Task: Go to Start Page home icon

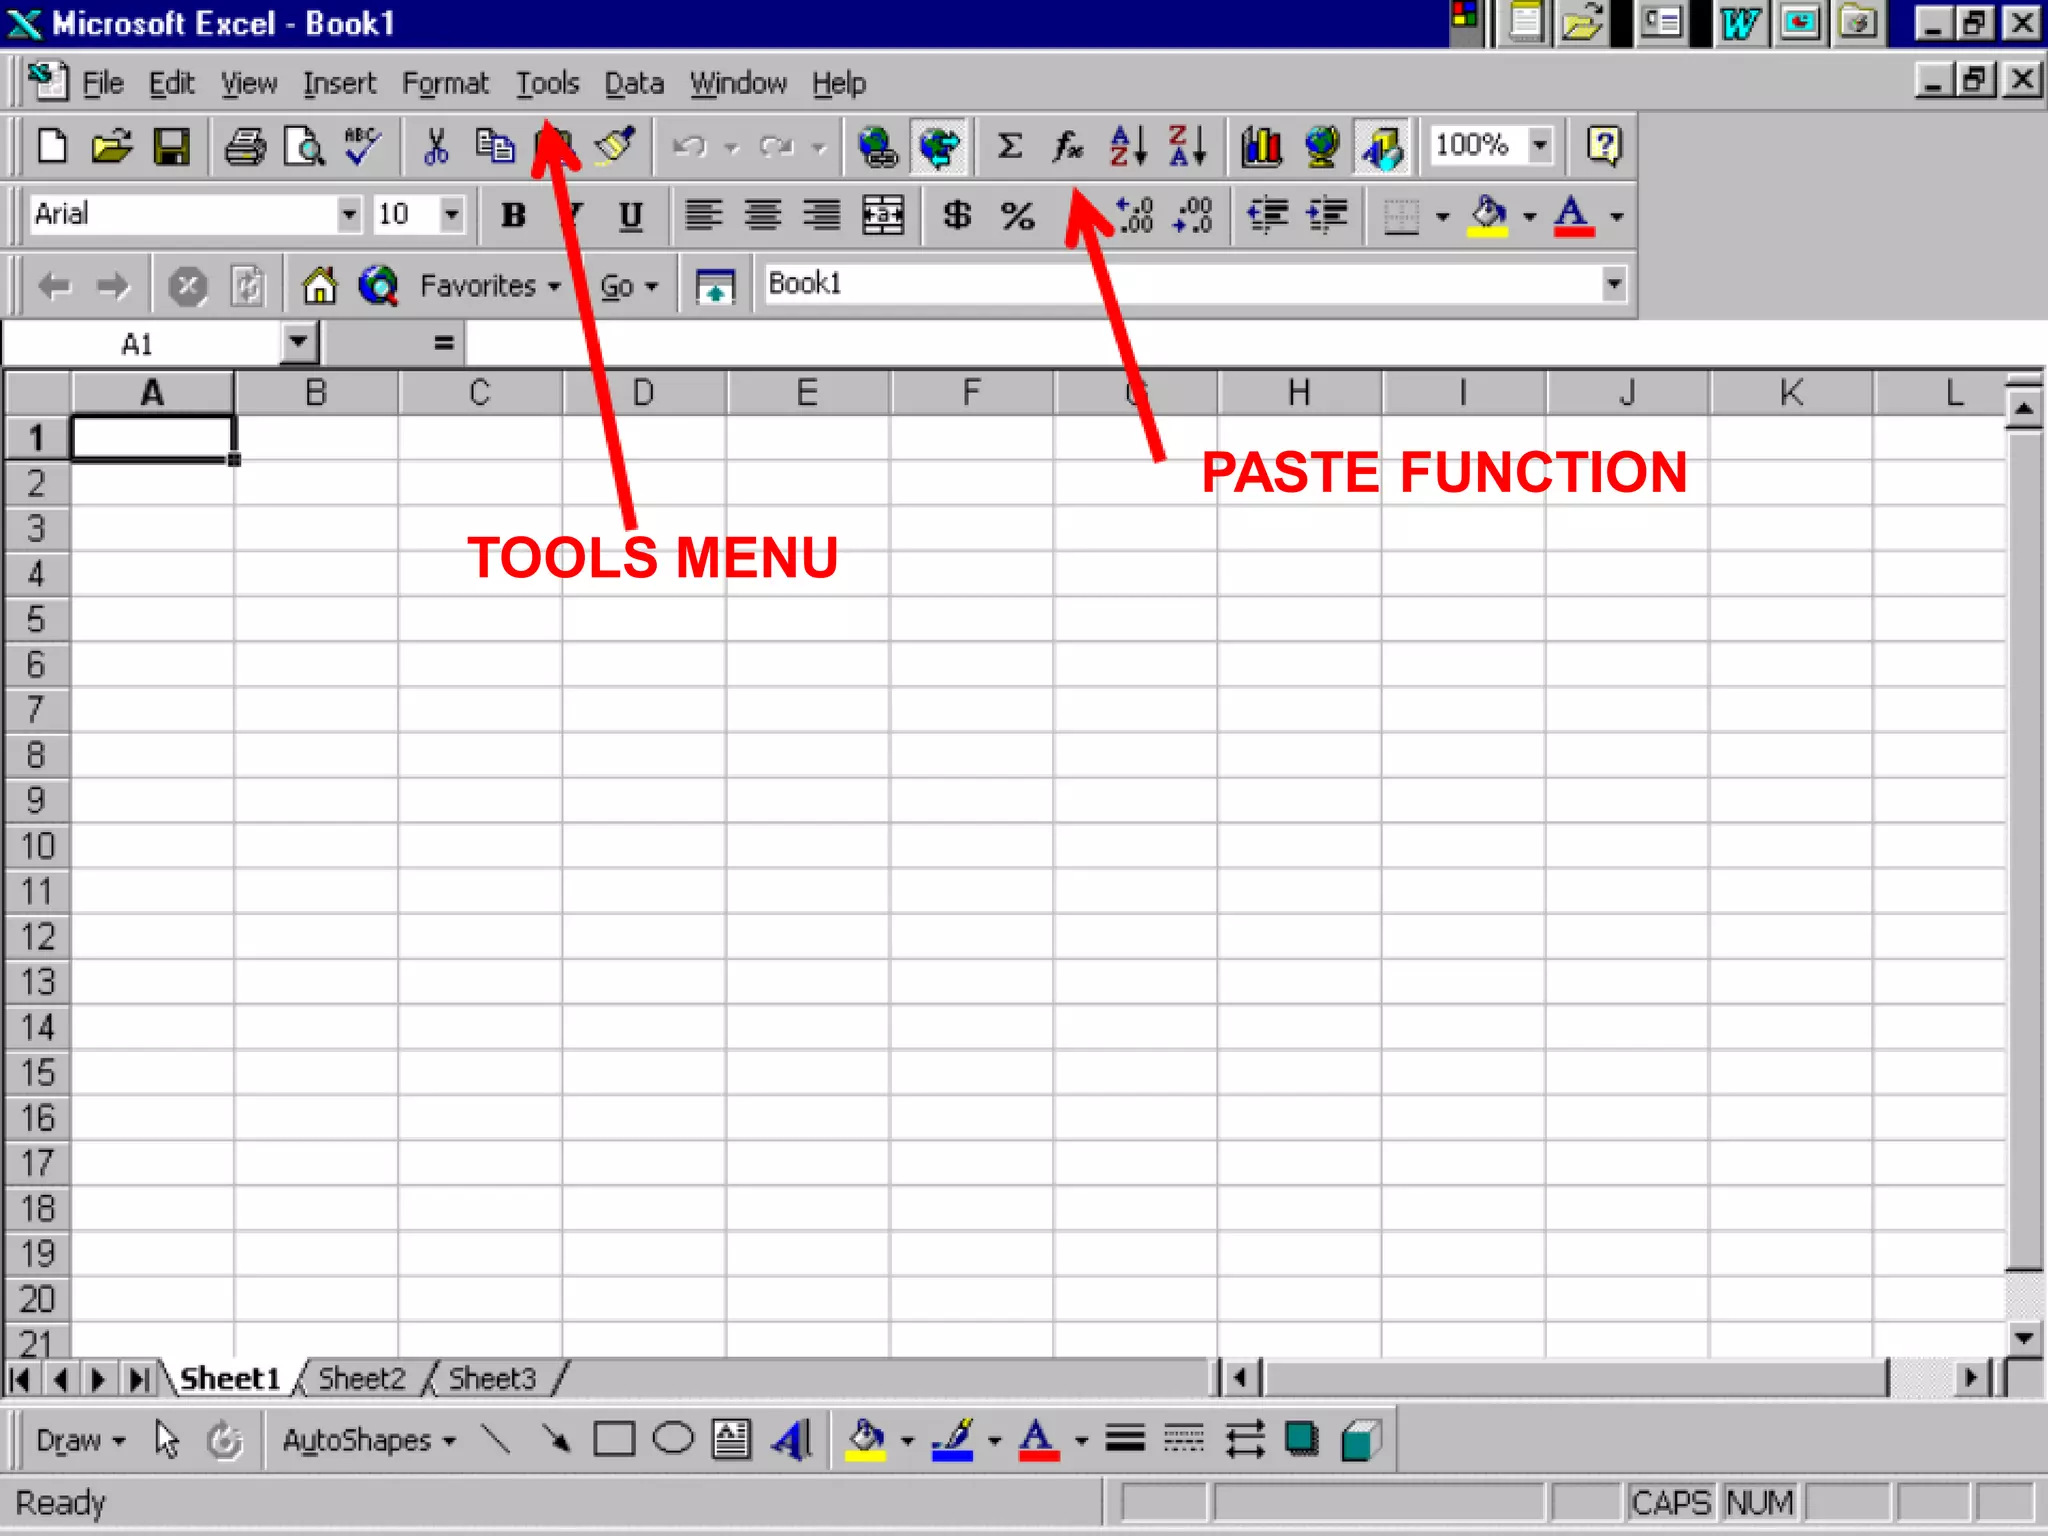Action: 319,286
